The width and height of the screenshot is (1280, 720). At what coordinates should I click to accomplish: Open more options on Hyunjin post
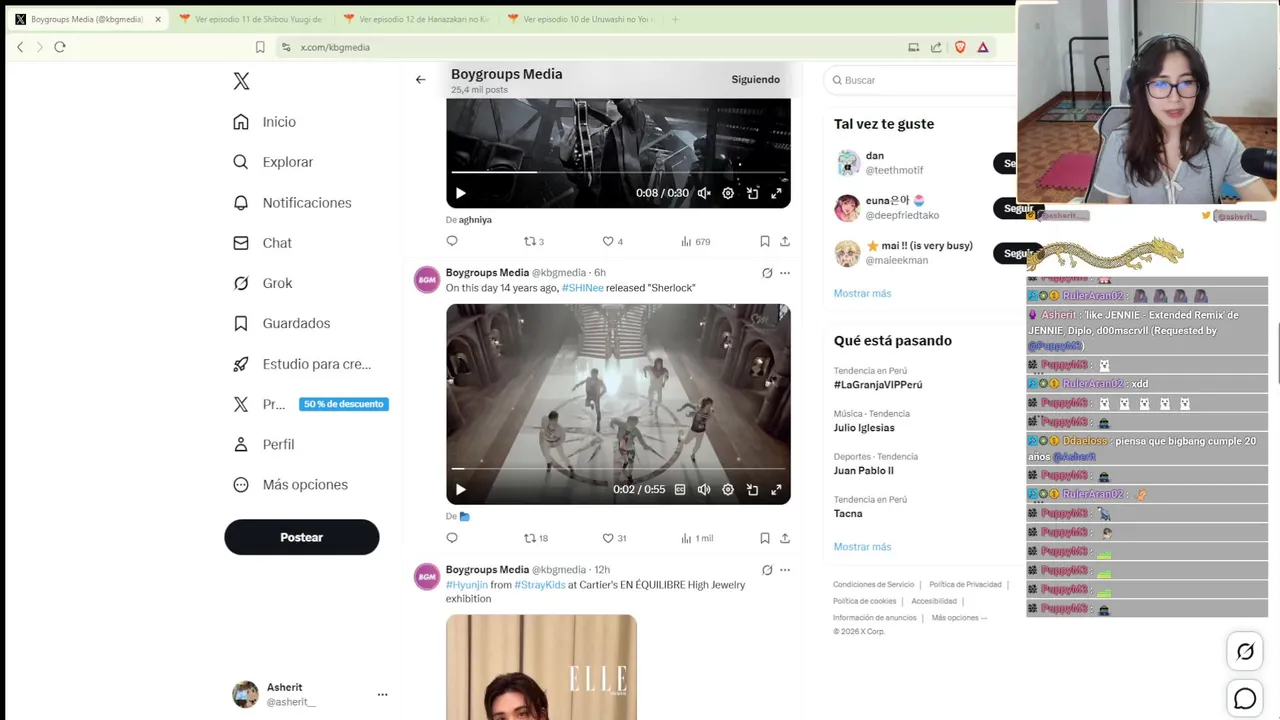(785, 570)
